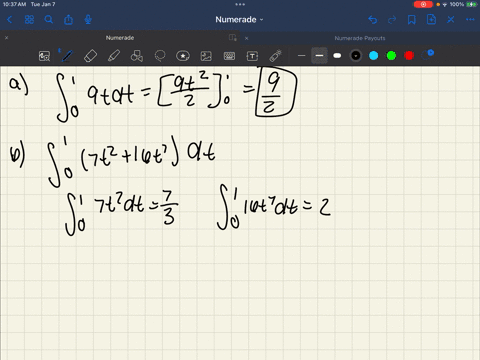Go back using the left chevron
The height and width of the screenshot is (360, 480).
click(x=9, y=20)
